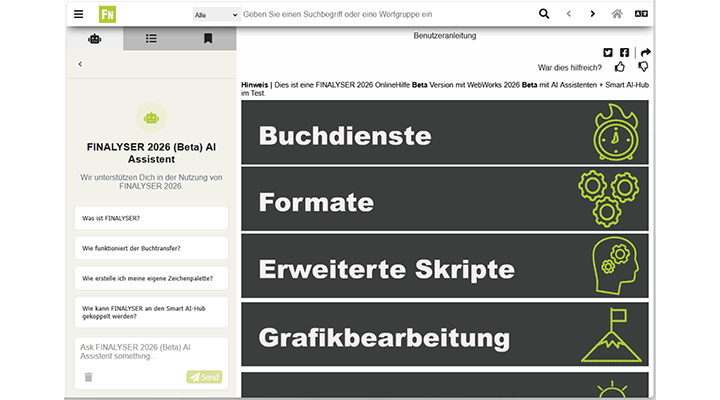
Task: Click the head with gears icon
Action: click(615, 265)
